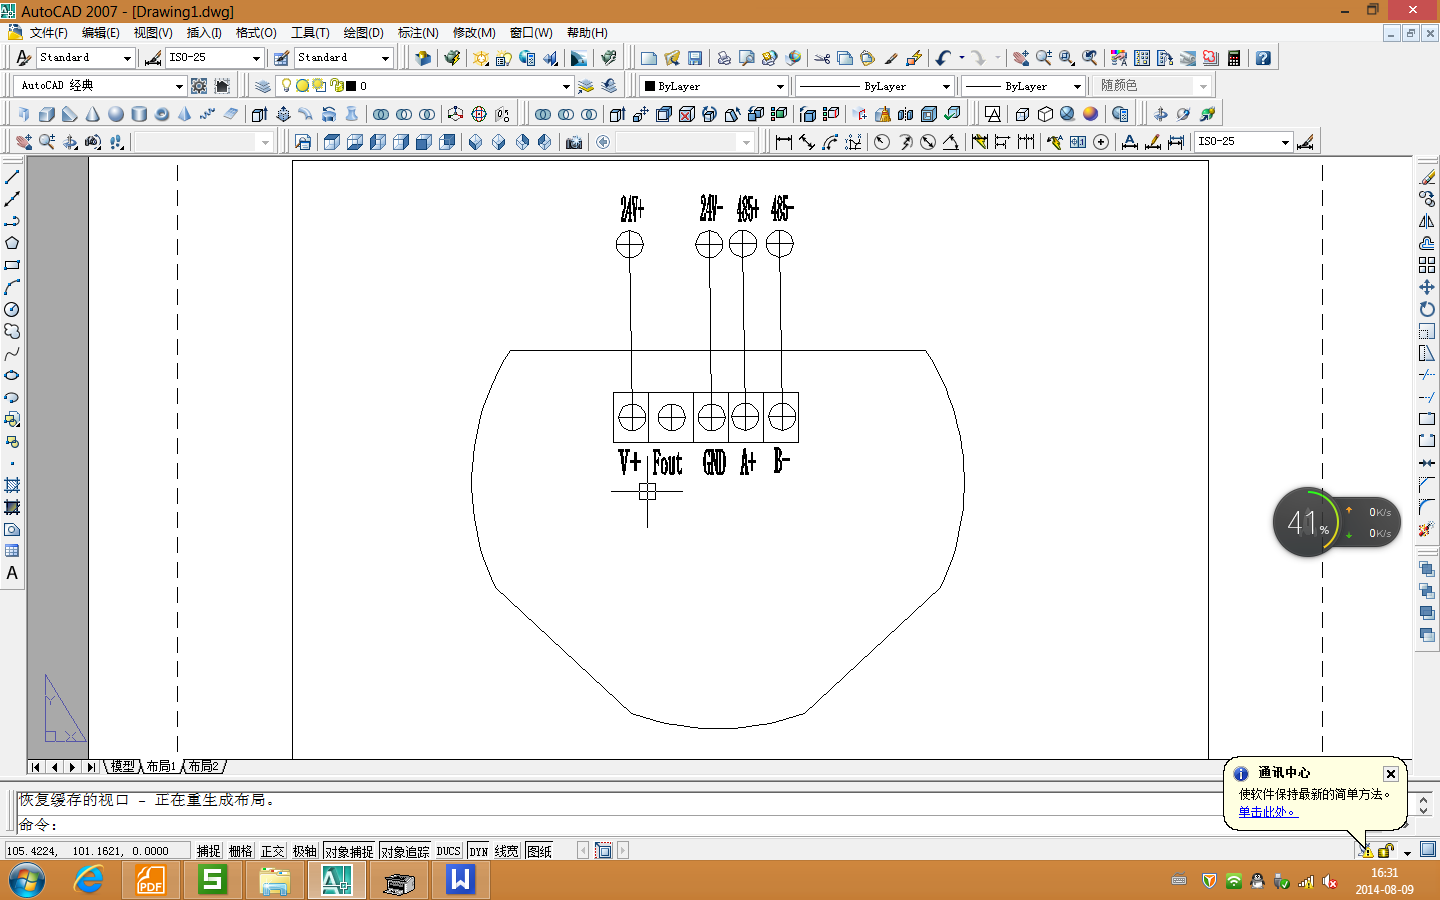Image resolution: width=1440 pixels, height=900 pixels.
Task: Select the Move modify tool
Action: (1427, 287)
